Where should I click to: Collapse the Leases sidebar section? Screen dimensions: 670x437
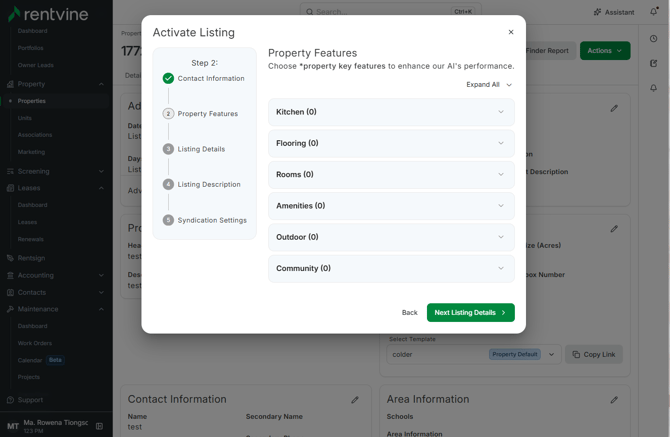pos(56,188)
